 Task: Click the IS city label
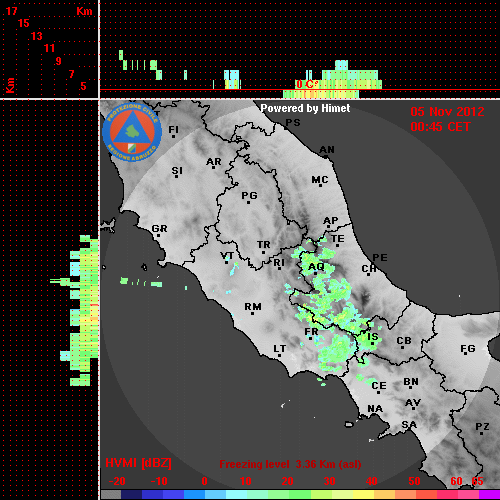coord(373,337)
